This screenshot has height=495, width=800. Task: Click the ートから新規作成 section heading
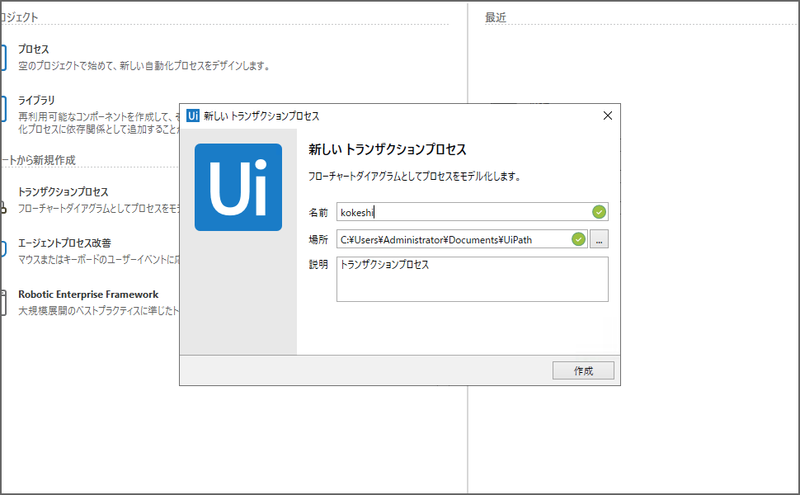(38, 160)
